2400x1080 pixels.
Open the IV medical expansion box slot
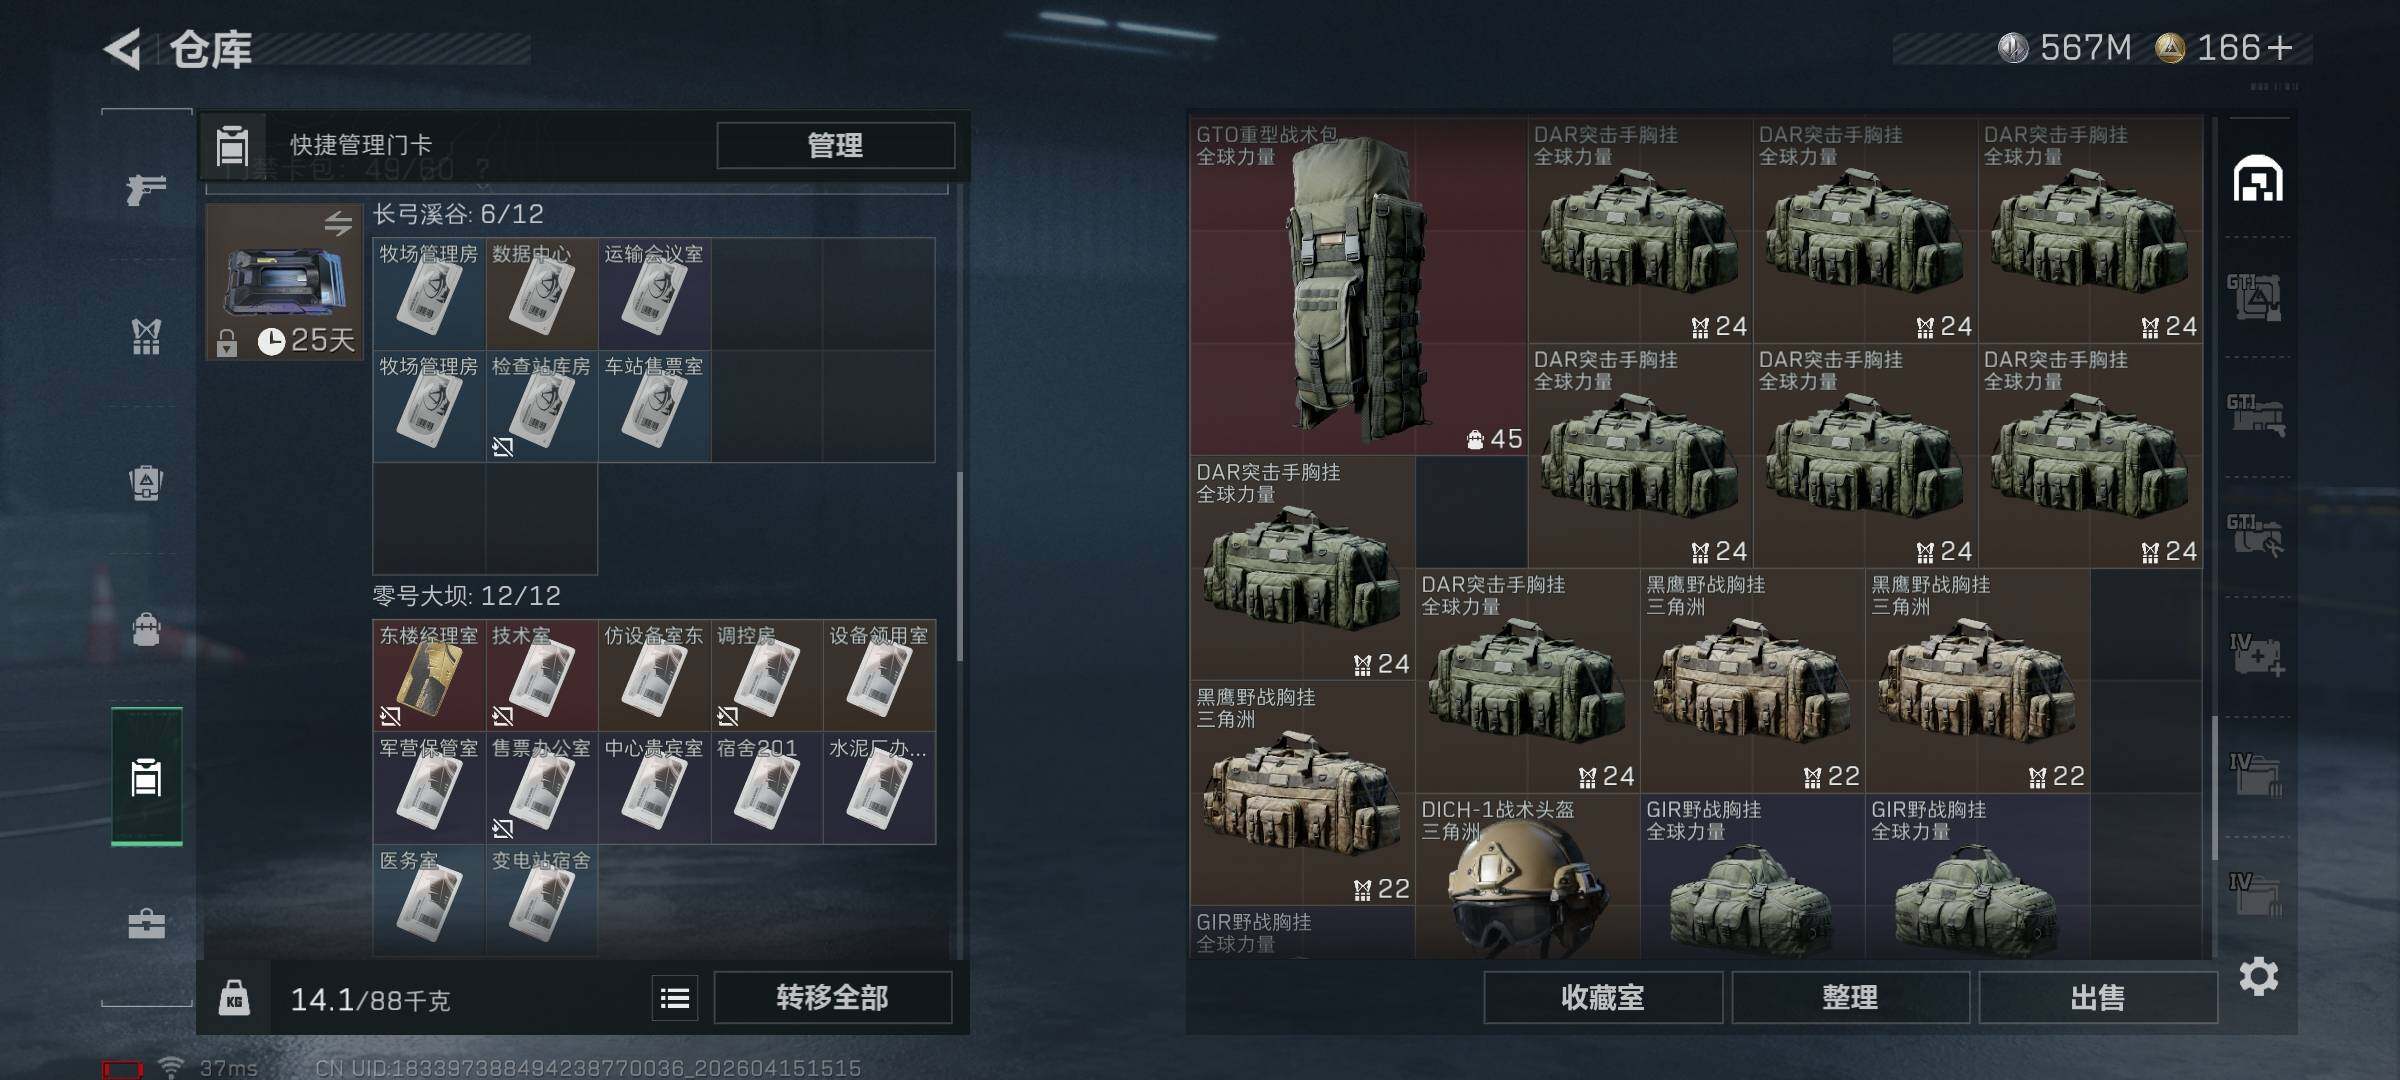click(x=2256, y=655)
